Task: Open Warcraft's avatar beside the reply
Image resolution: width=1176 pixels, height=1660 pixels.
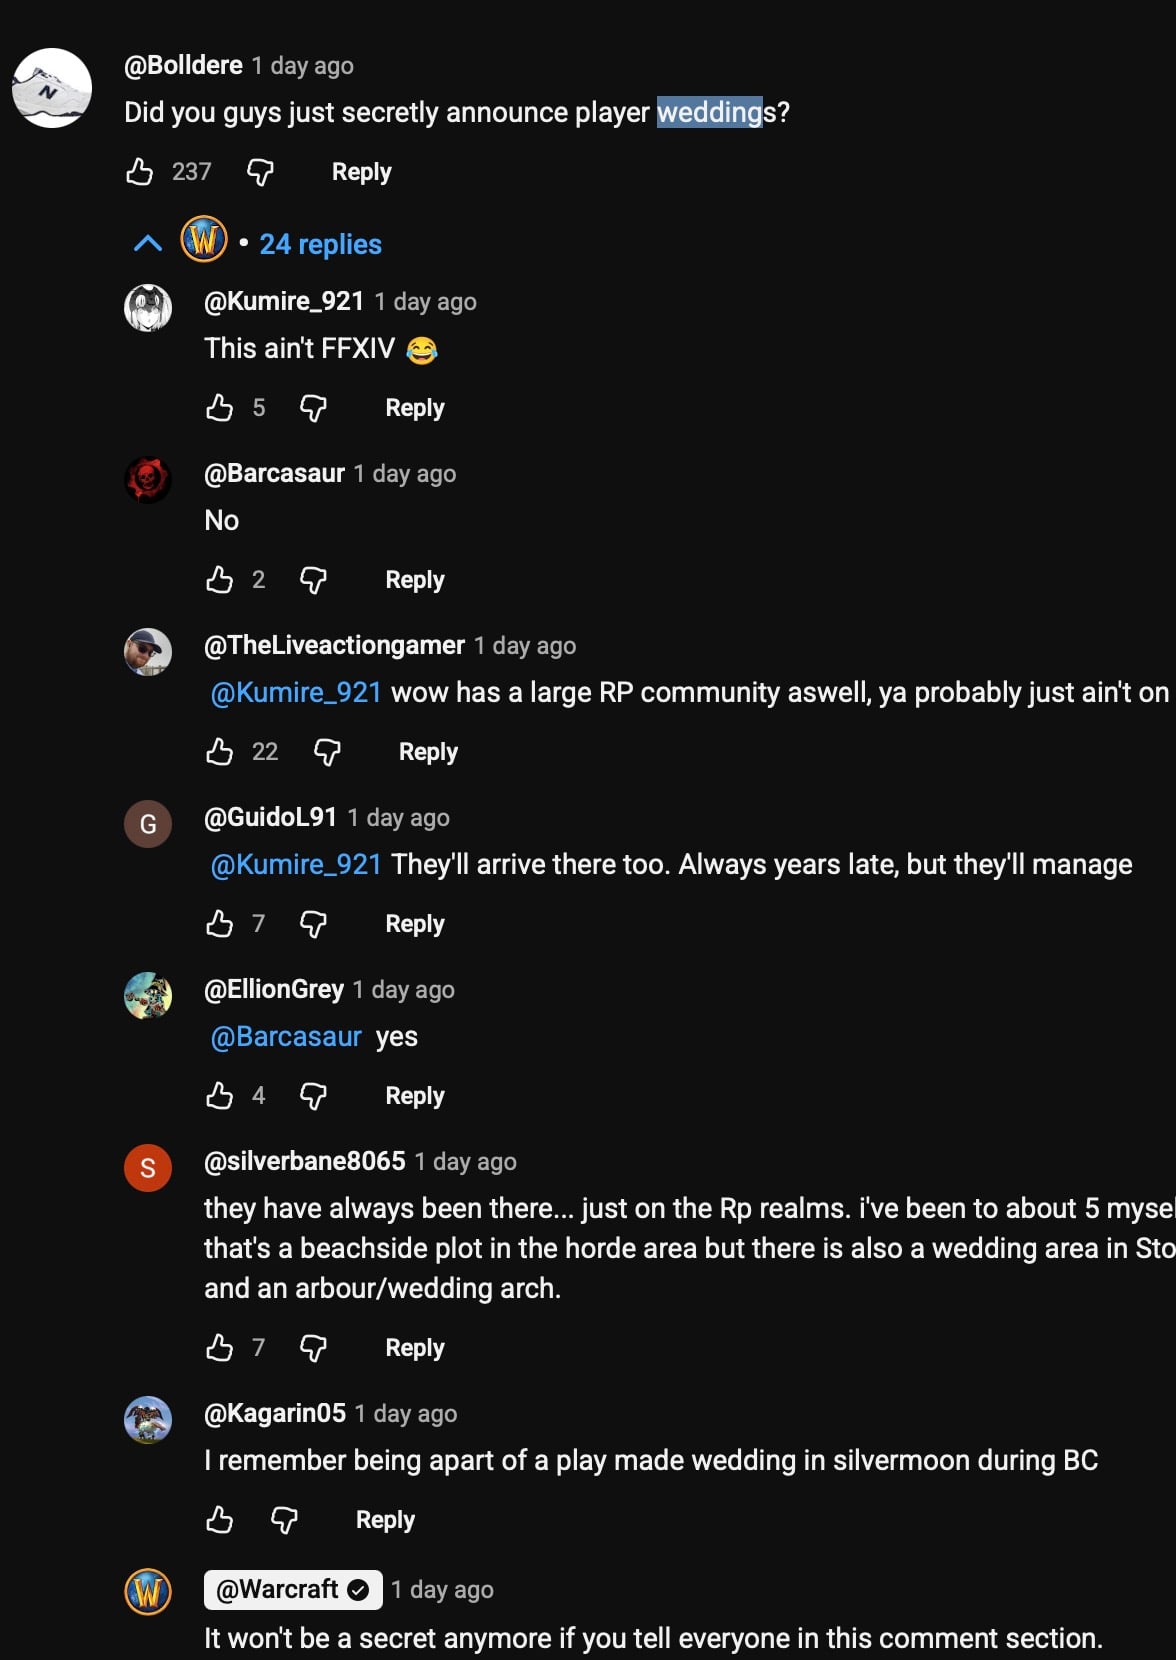Action: (x=148, y=1592)
